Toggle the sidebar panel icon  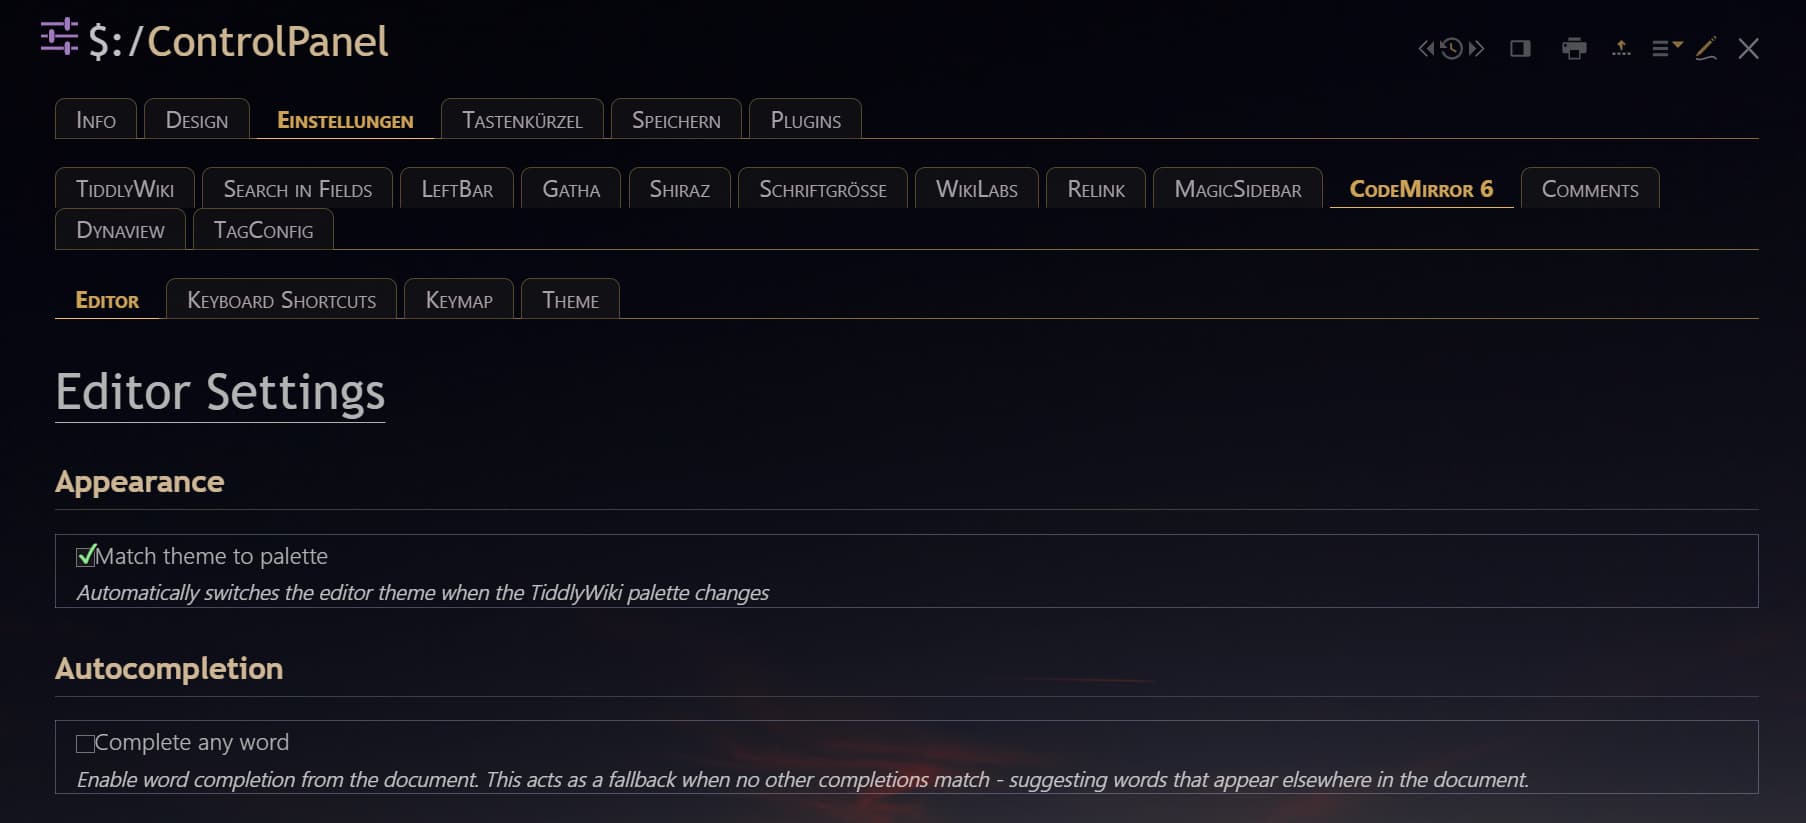tap(1520, 48)
